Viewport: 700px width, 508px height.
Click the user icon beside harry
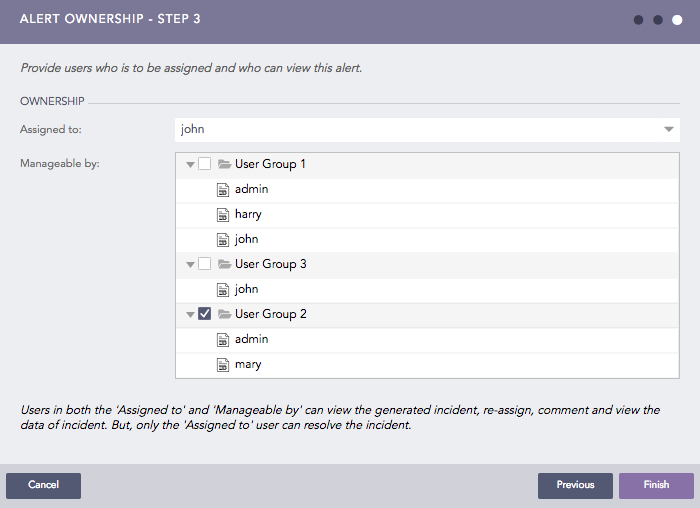224,214
